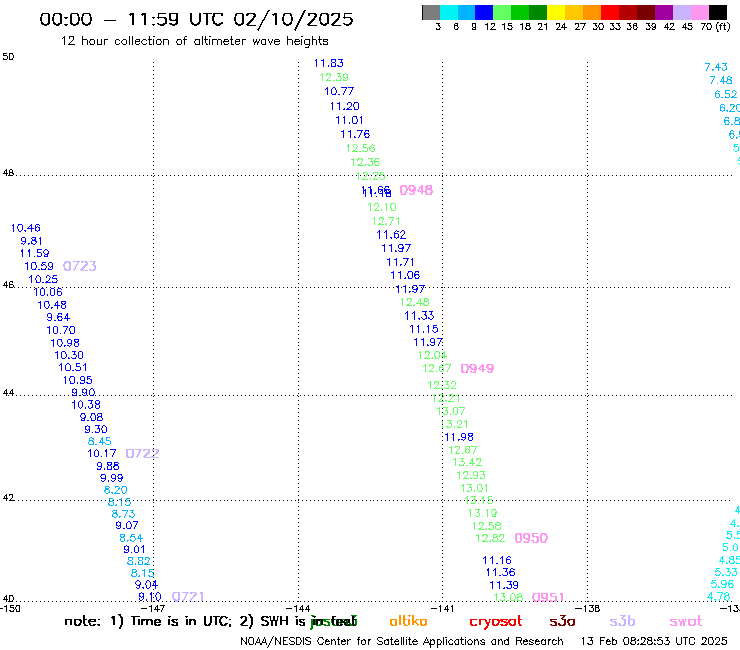Click the yellow swatch in the legend bar
This screenshot has height=650, width=740.
[556, 12]
